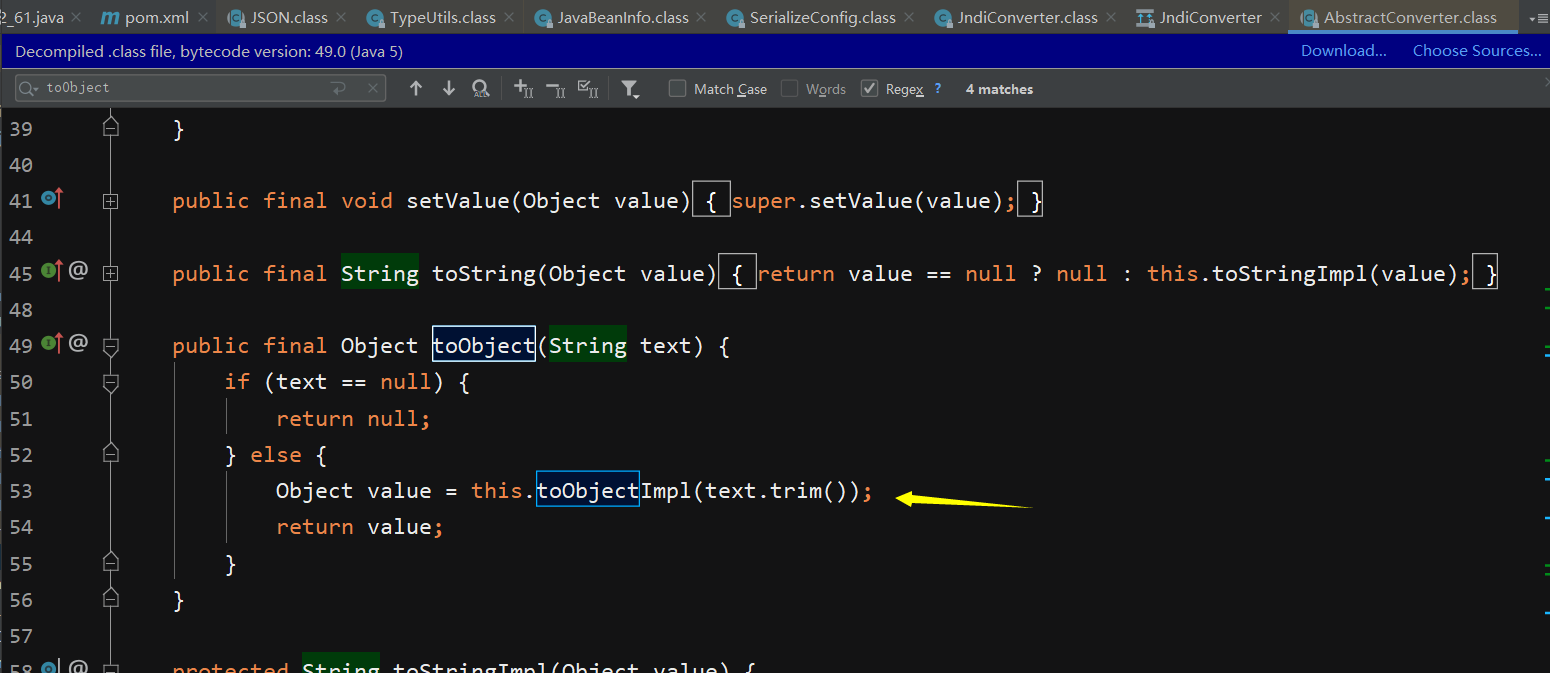Expand folded setValue method on line 41
1550x673 pixels.
point(111,201)
